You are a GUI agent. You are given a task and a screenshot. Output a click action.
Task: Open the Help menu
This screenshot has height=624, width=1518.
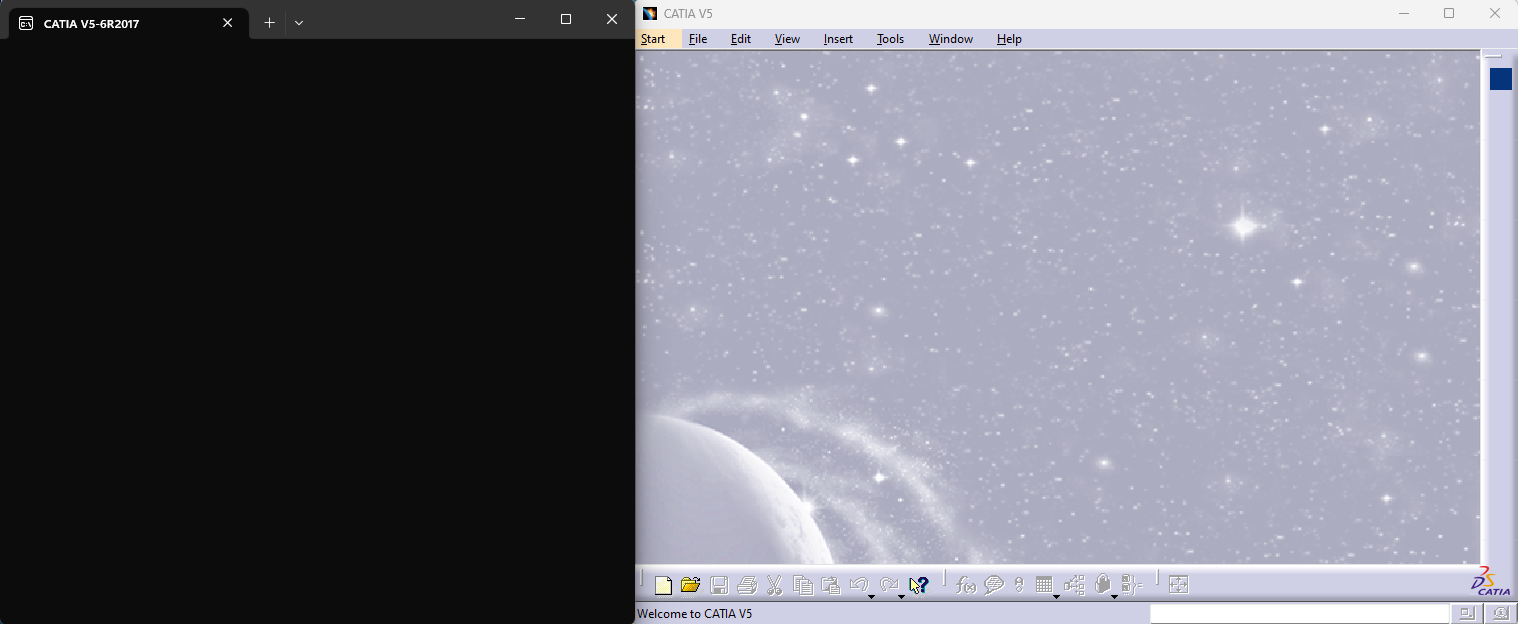pos(1009,39)
